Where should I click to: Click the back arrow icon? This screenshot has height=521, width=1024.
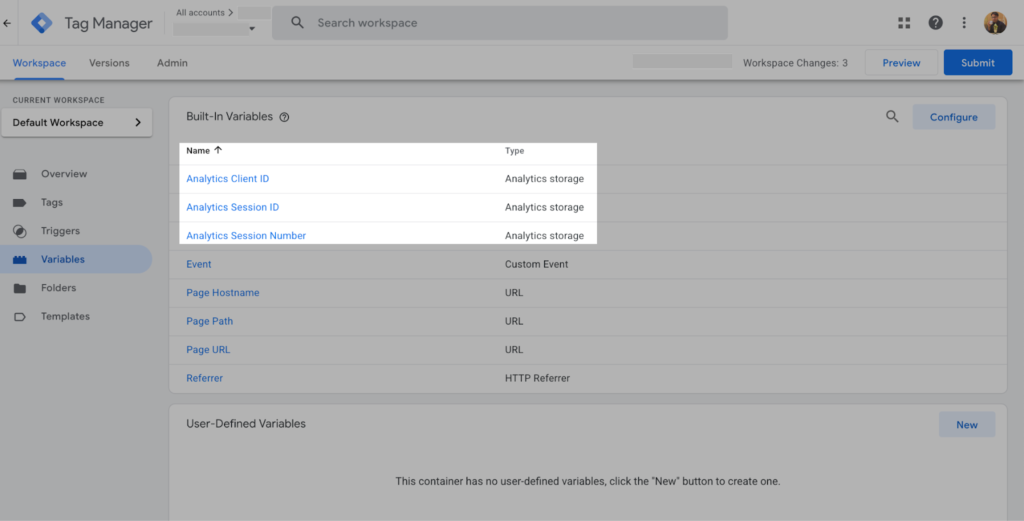(8, 23)
